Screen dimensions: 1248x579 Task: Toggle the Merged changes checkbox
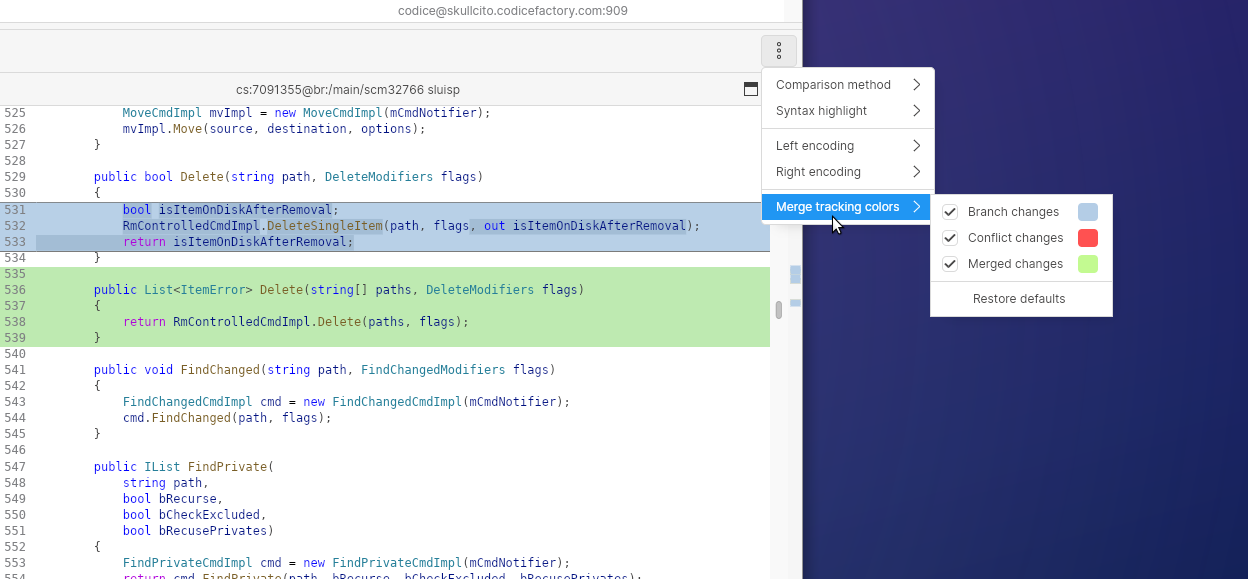949,263
